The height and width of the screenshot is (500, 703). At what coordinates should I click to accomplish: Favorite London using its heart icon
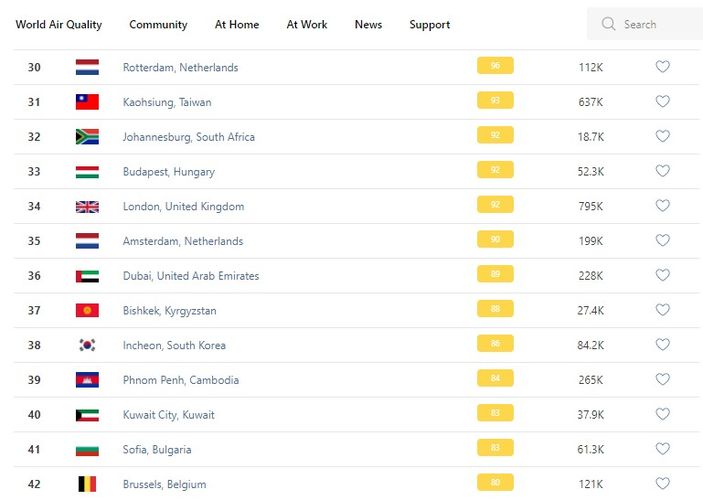[662, 206]
